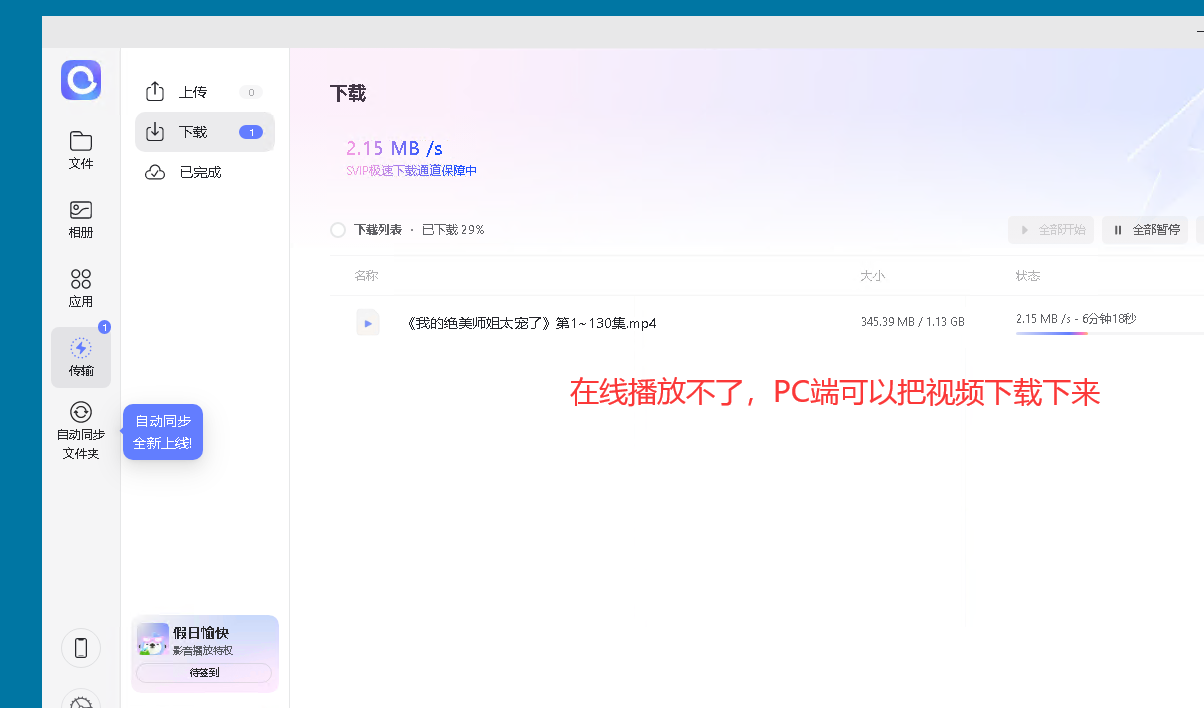Click the upload icon beside 上传

pyautogui.click(x=155, y=91)
